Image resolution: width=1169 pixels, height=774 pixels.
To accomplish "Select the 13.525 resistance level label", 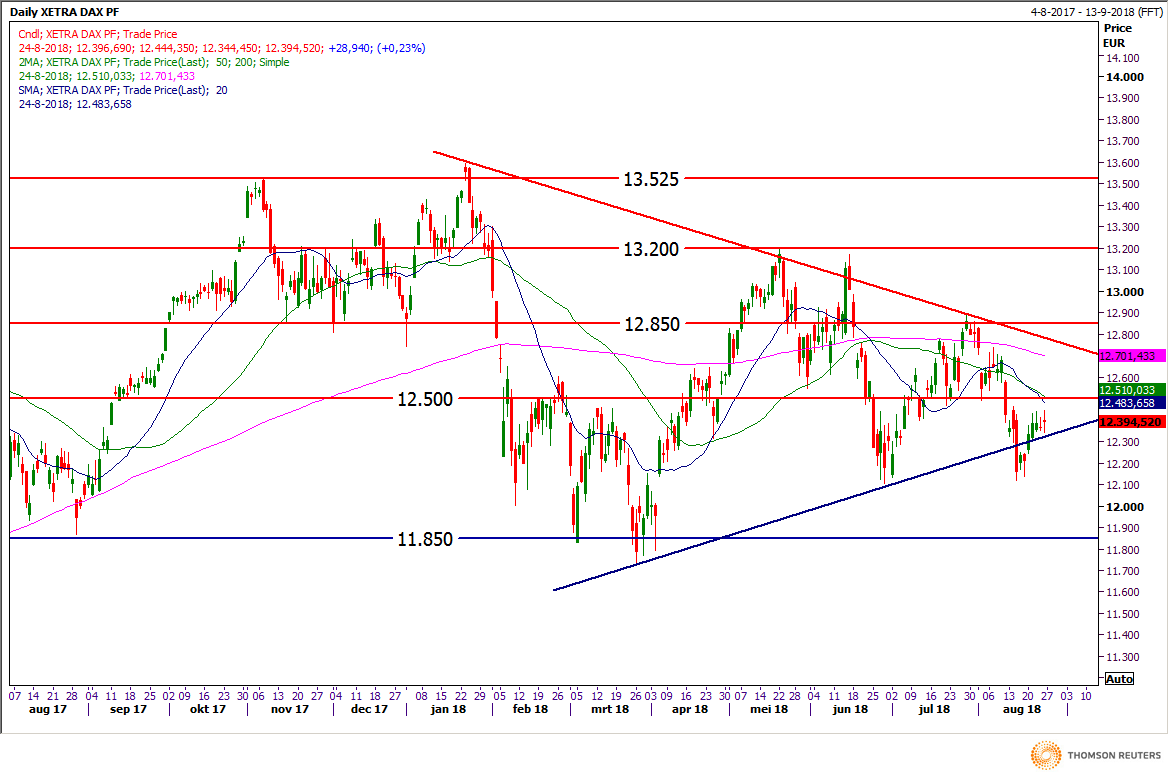I will pos(651,179).
